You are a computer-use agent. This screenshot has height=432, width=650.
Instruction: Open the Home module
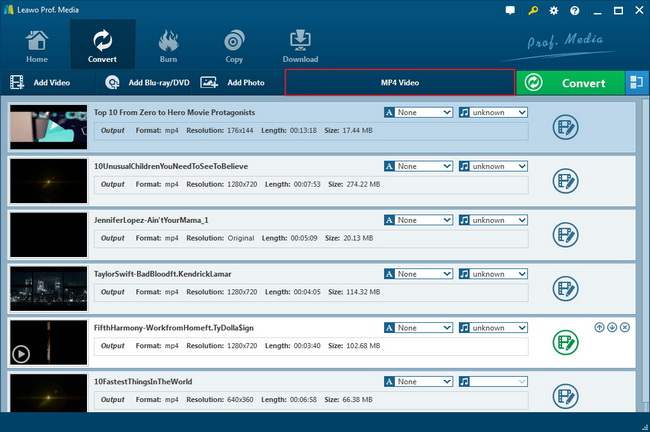tap(37, 46)
